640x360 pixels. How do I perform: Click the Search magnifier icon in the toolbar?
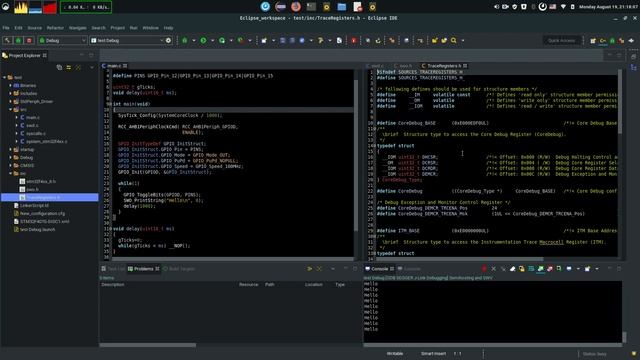point(453,40)
